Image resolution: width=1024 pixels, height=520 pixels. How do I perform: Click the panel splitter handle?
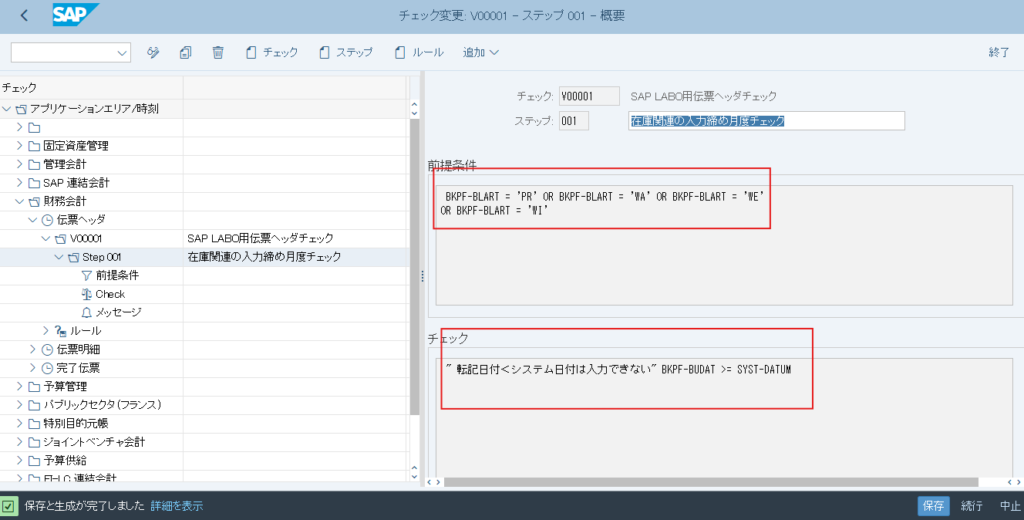pyautogui.click(x=423, y=276)
